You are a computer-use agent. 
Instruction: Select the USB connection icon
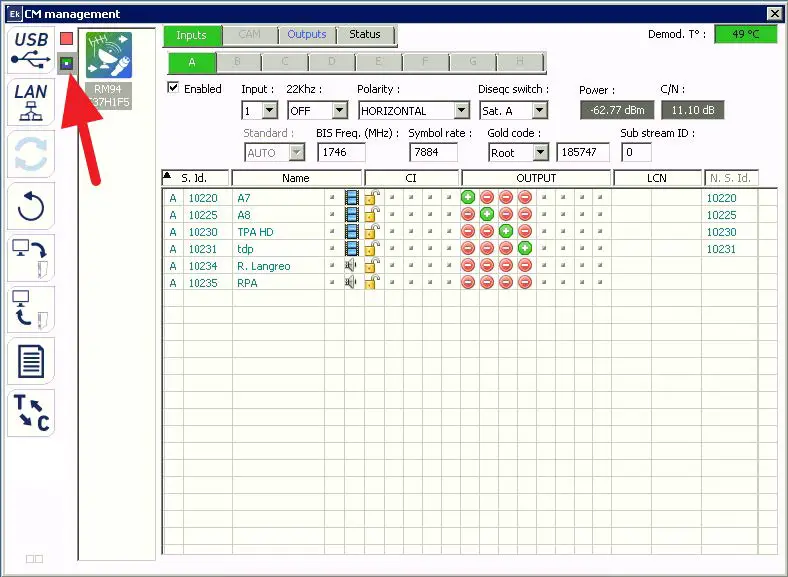click(x=31, y=50)
